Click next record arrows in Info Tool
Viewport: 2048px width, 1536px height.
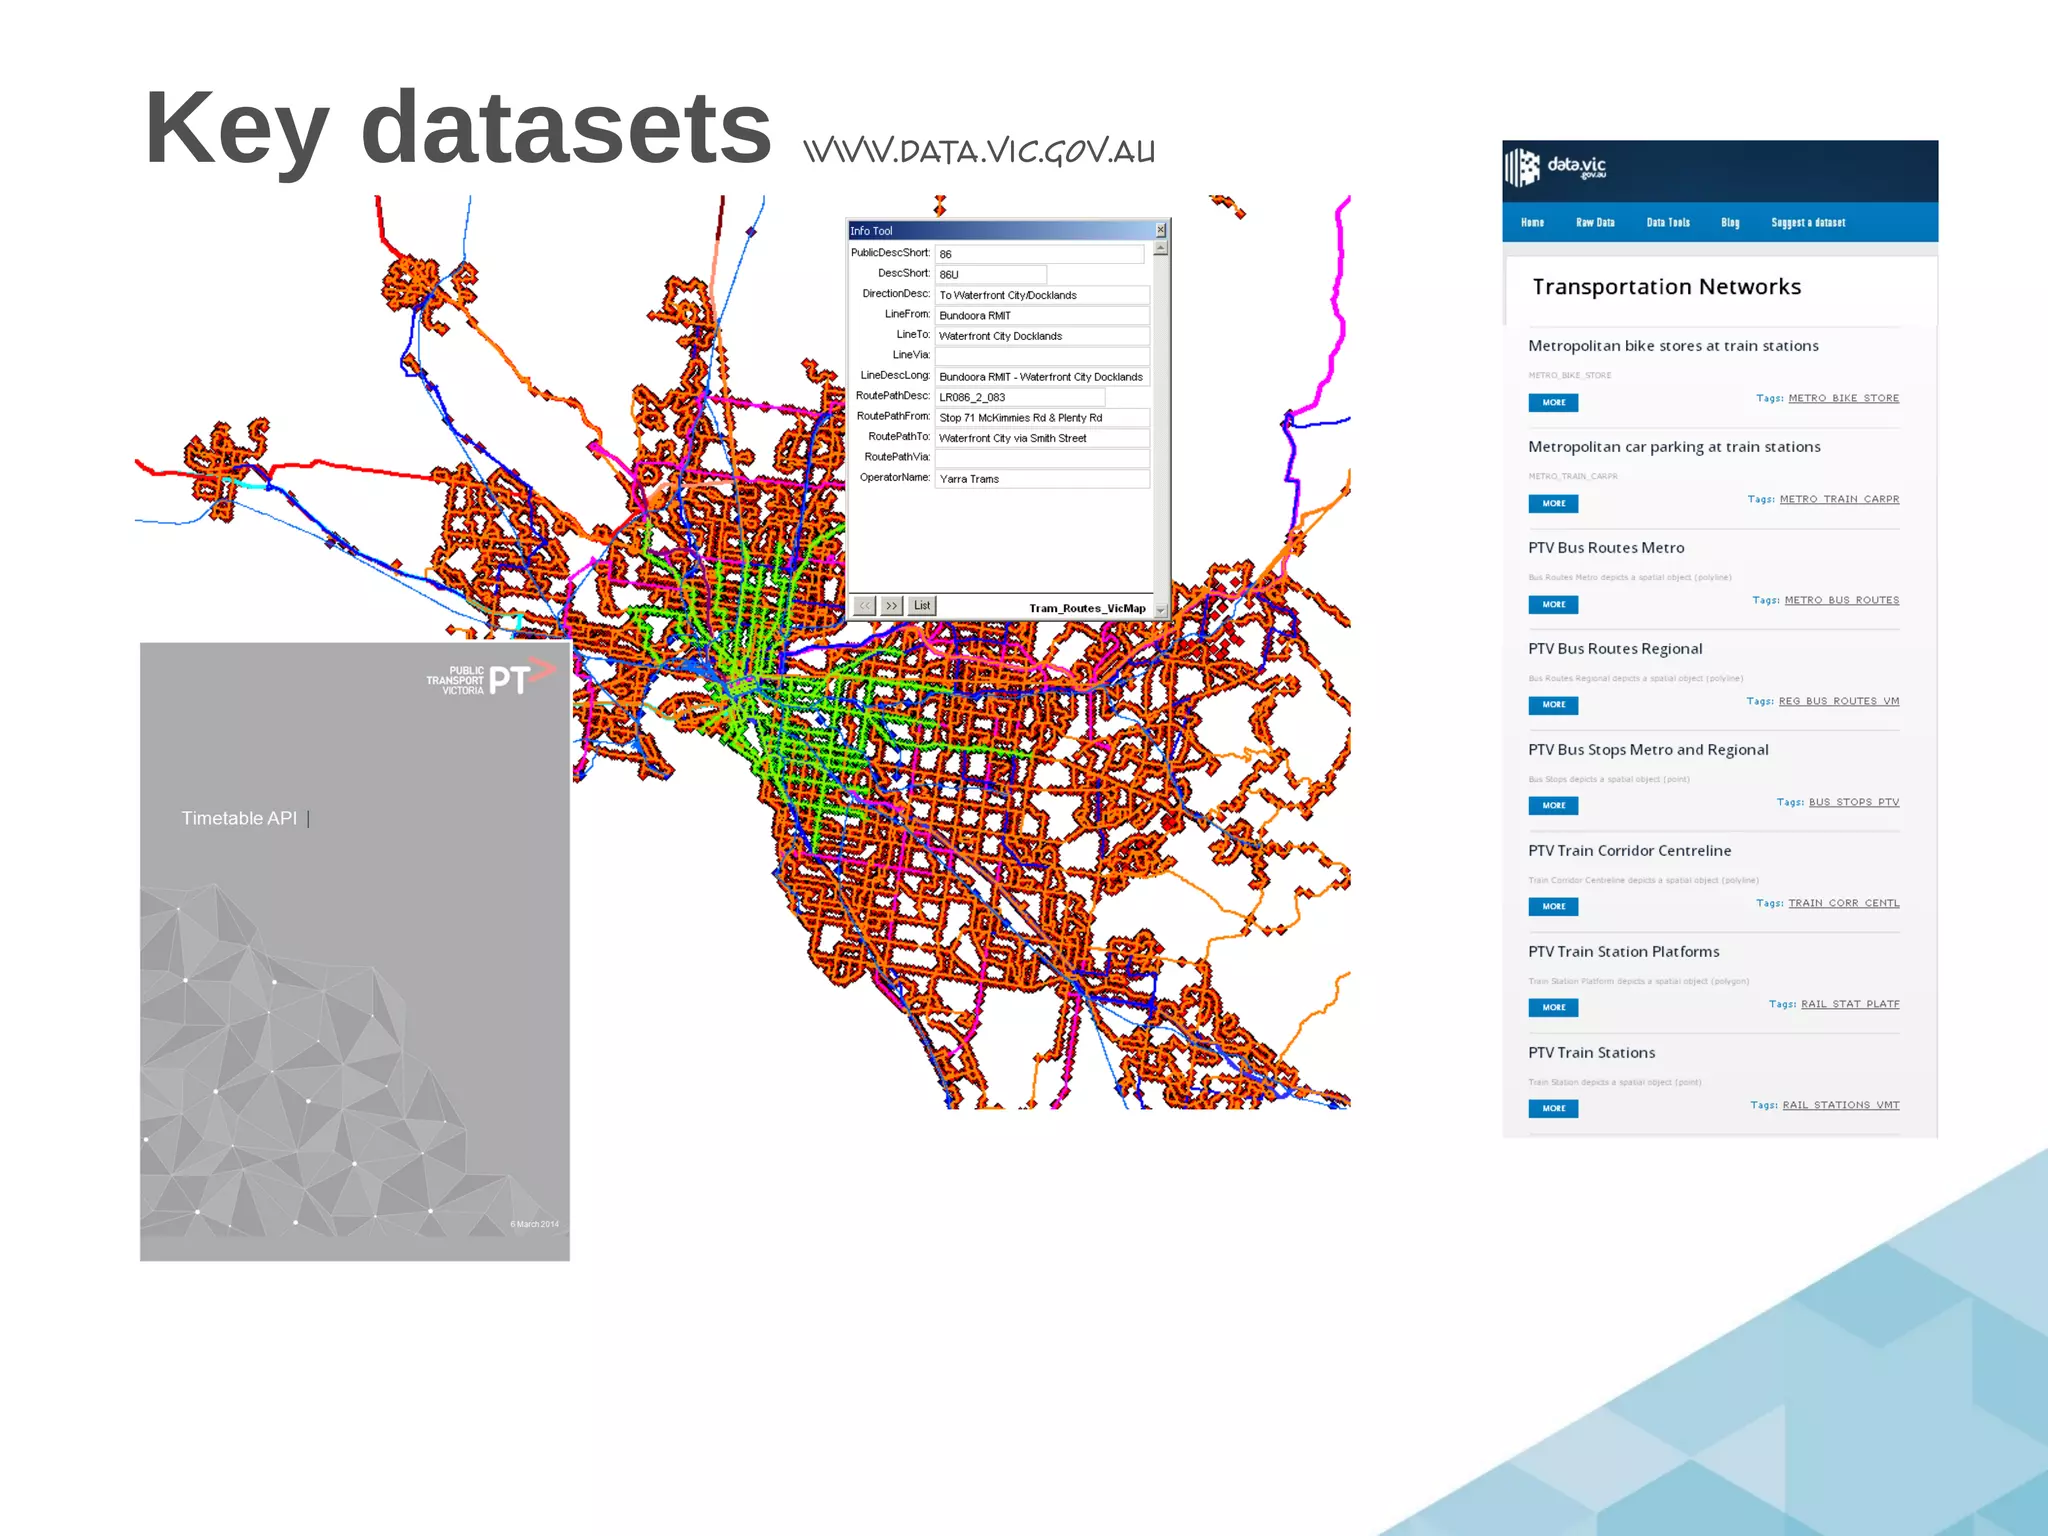tap(892, 606)
